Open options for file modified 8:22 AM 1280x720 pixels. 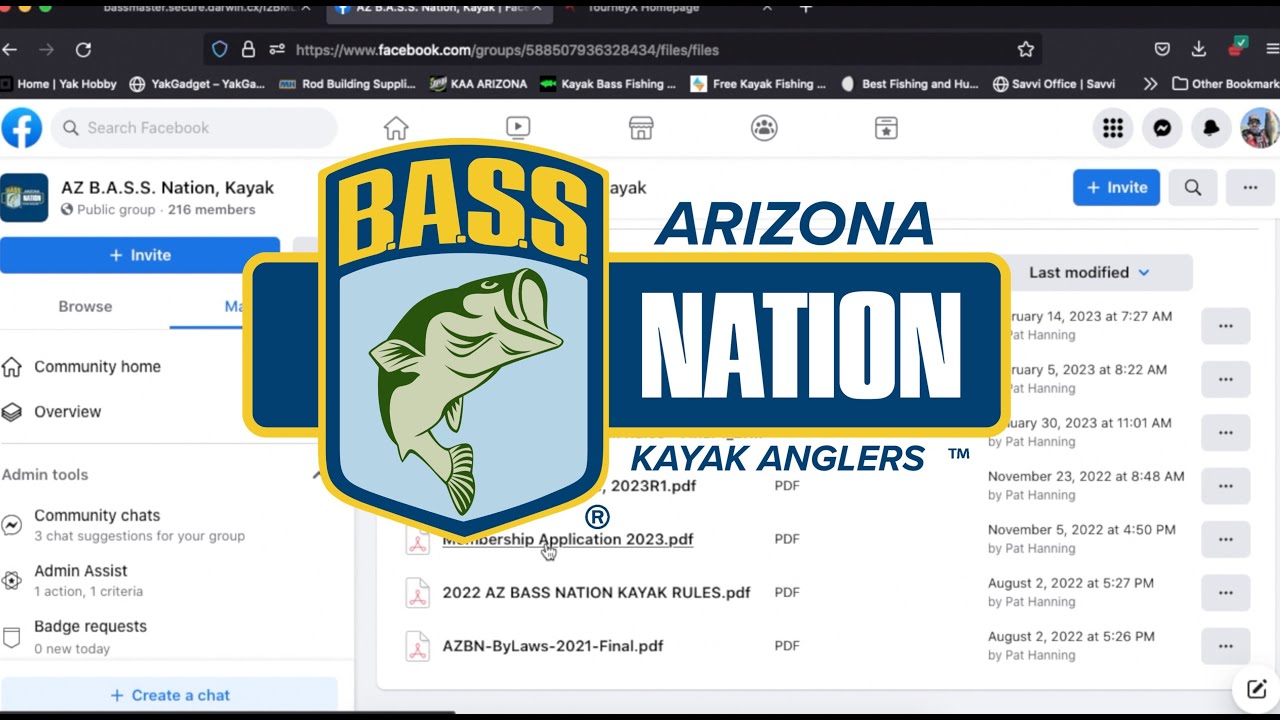[1225, 379]
